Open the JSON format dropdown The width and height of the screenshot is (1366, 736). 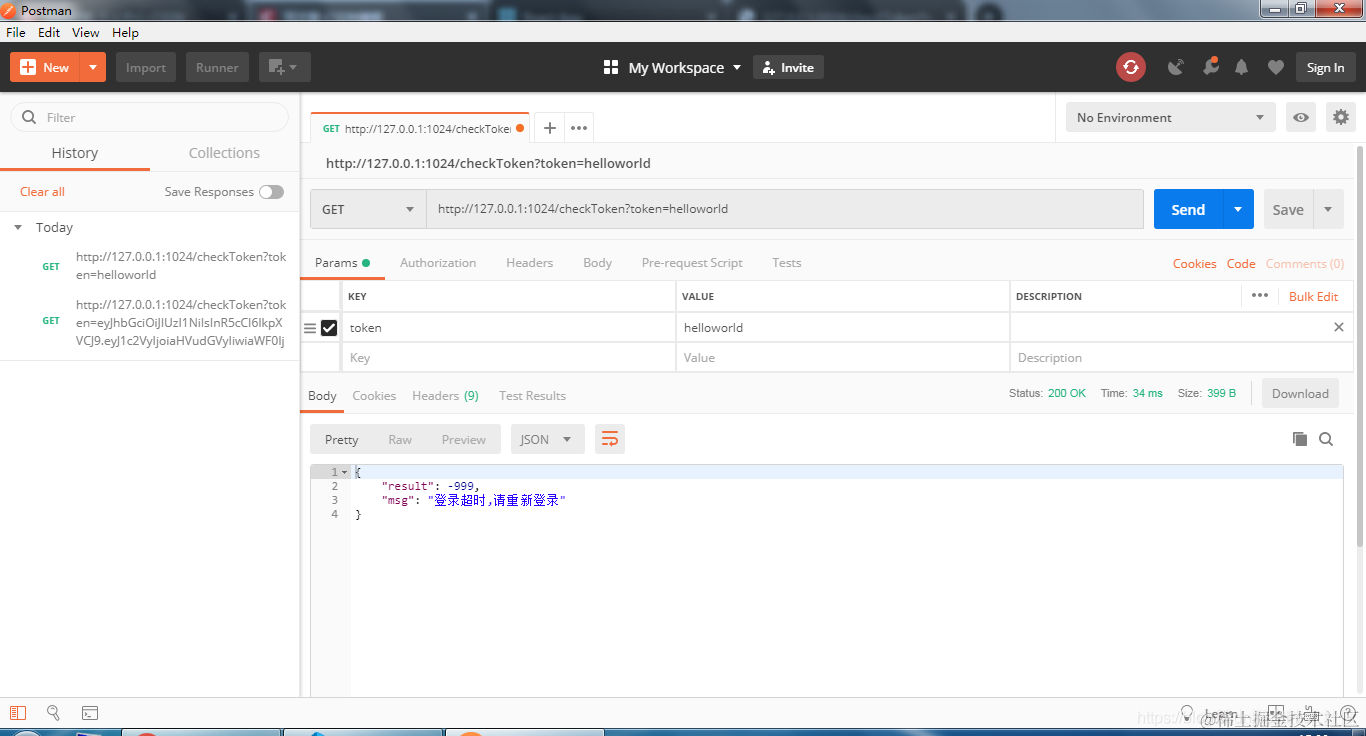547,439
